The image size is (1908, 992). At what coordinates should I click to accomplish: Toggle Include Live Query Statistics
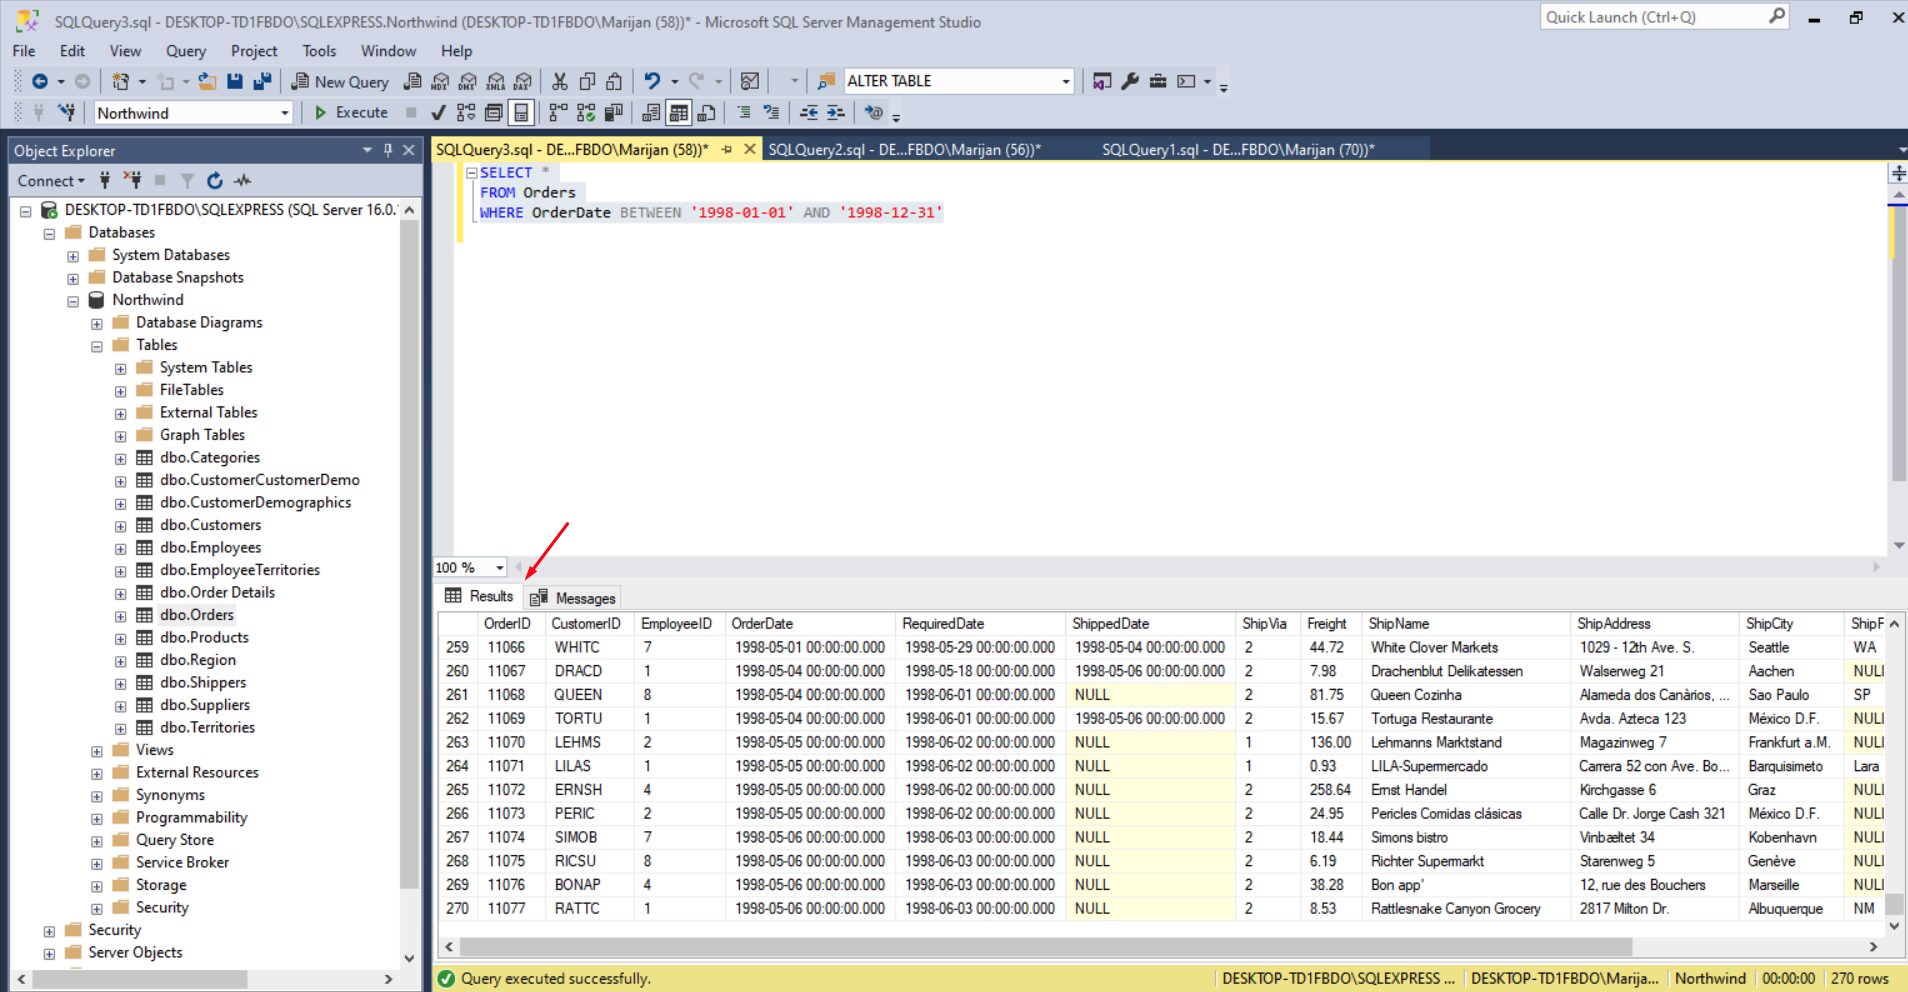(586, 113)
